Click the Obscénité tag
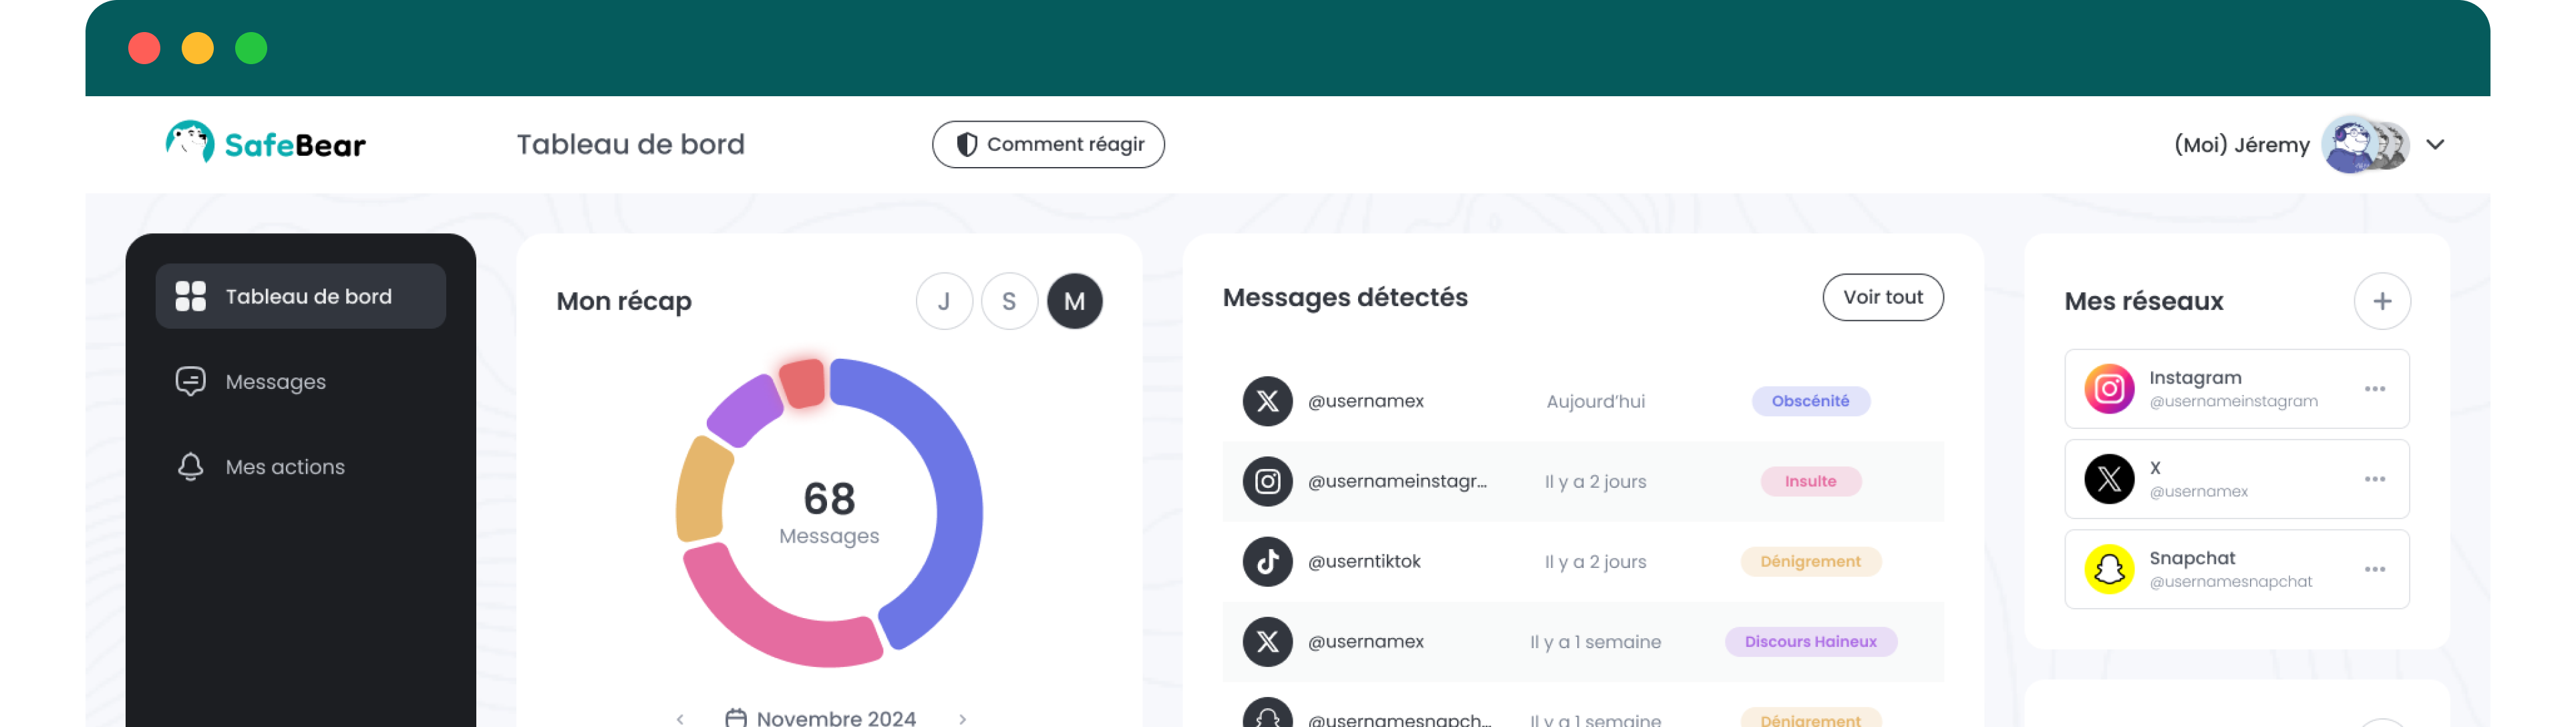 pyautogui.click(x=1810, y=401)
